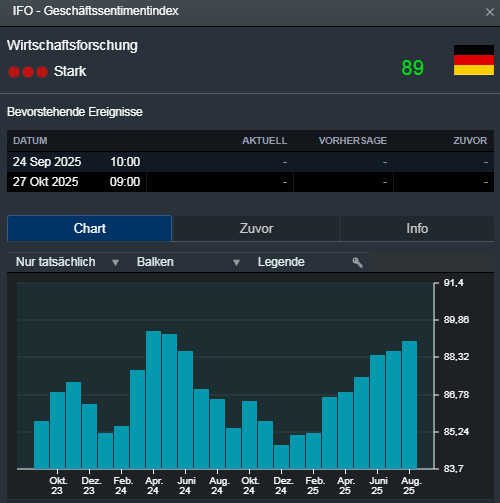This screenshot has height=503, width=500.
Task: Click the 09:00 time cell
Action: [x=125, y=182]
